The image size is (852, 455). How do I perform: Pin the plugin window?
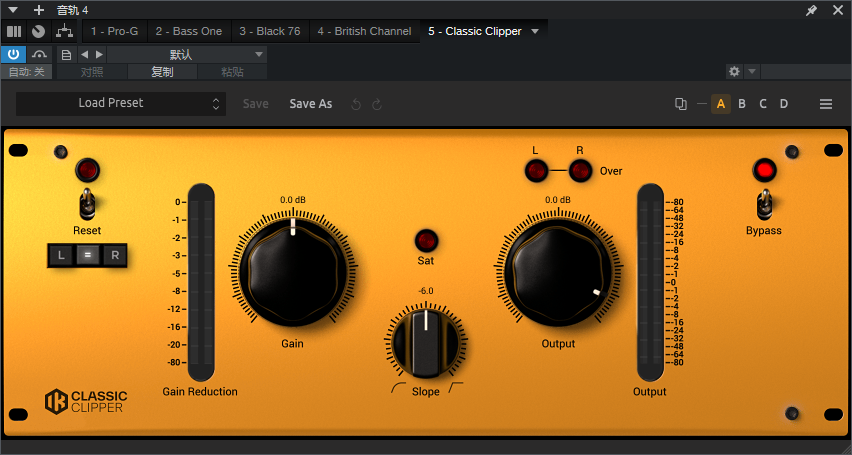coord(811,10)
